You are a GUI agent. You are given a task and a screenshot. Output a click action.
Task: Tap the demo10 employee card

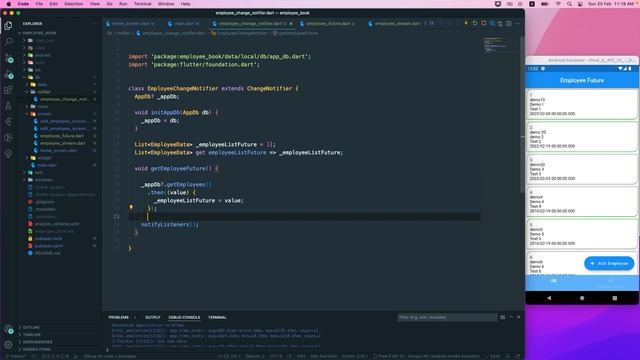(x=582, y=104)
